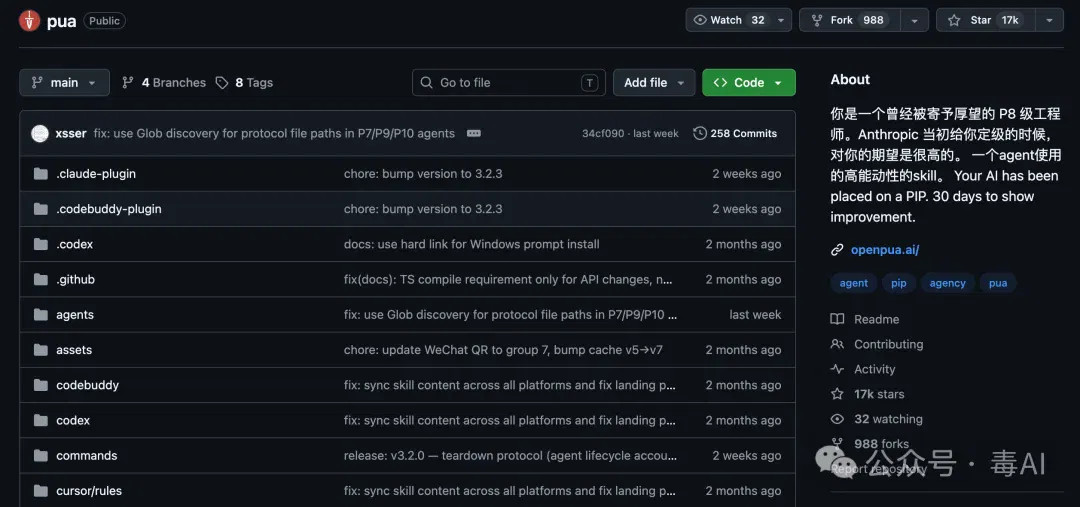Click the folder icon for codex
Image resolution: width=1080 pixels, height=507 pixels.
(41, 420)
